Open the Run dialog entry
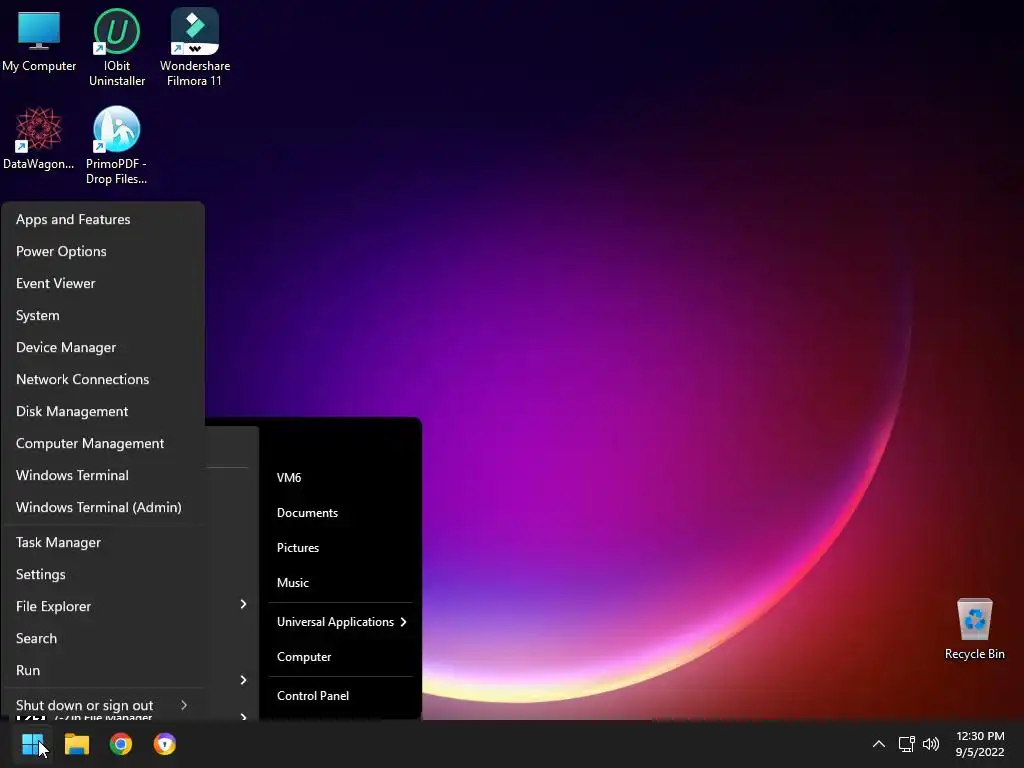The height and width of the screenshot is (768, 1024). [103, 671]
